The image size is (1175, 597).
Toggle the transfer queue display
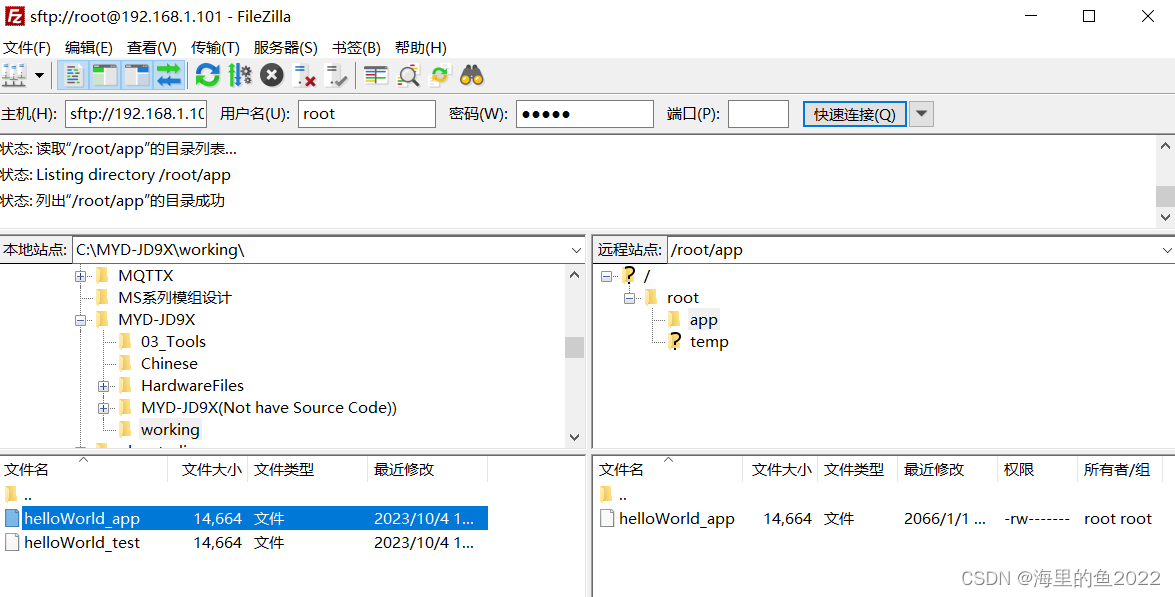tap(168, 75)
